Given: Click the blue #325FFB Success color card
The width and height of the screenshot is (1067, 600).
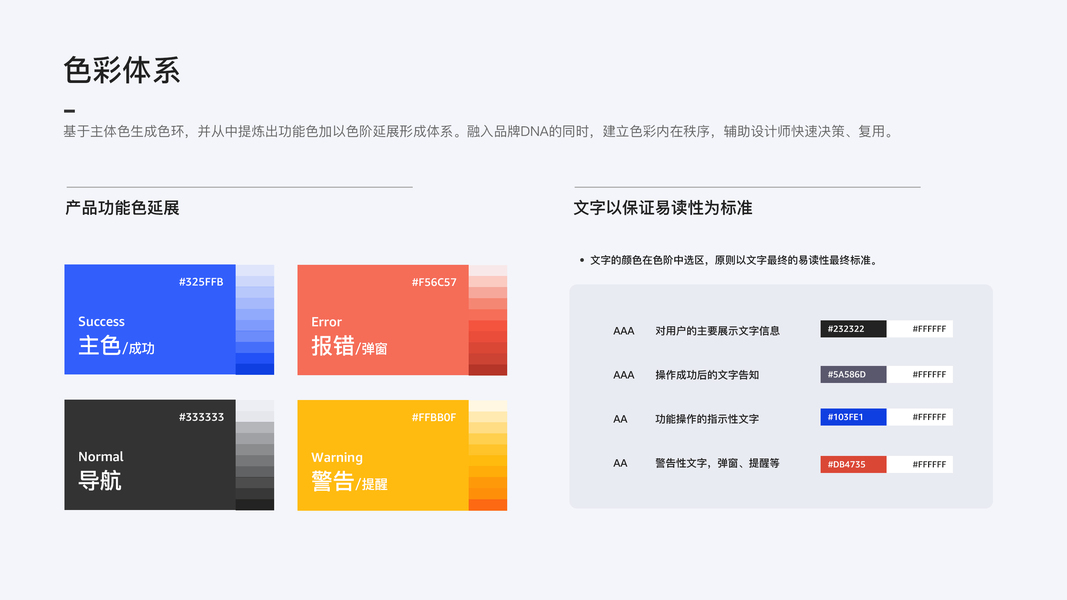Looking at the screenshot, I should pyautogui.click(x=150, y=320).
